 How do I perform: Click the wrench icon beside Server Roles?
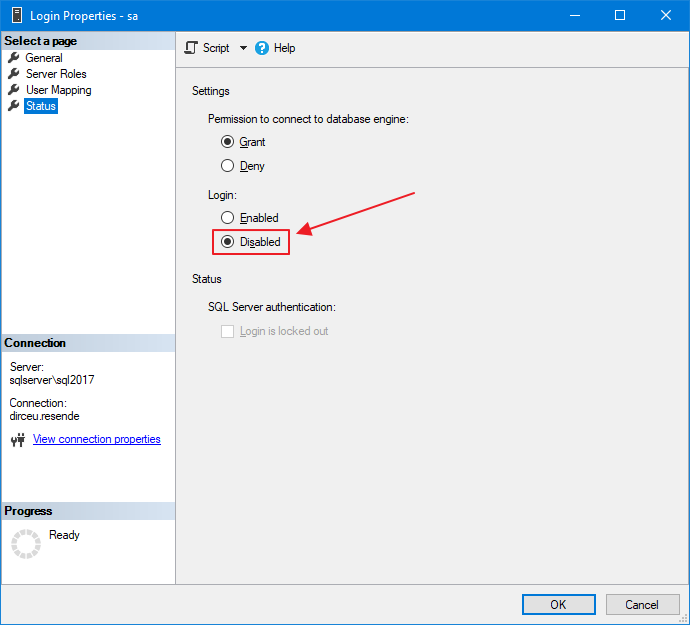click(14, 74)
